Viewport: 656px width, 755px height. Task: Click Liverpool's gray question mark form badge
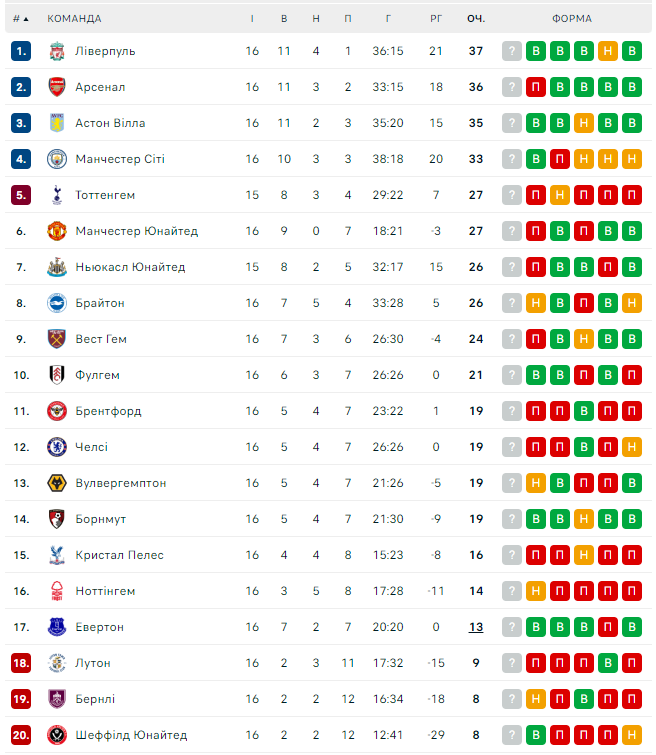tap(512, 51)
